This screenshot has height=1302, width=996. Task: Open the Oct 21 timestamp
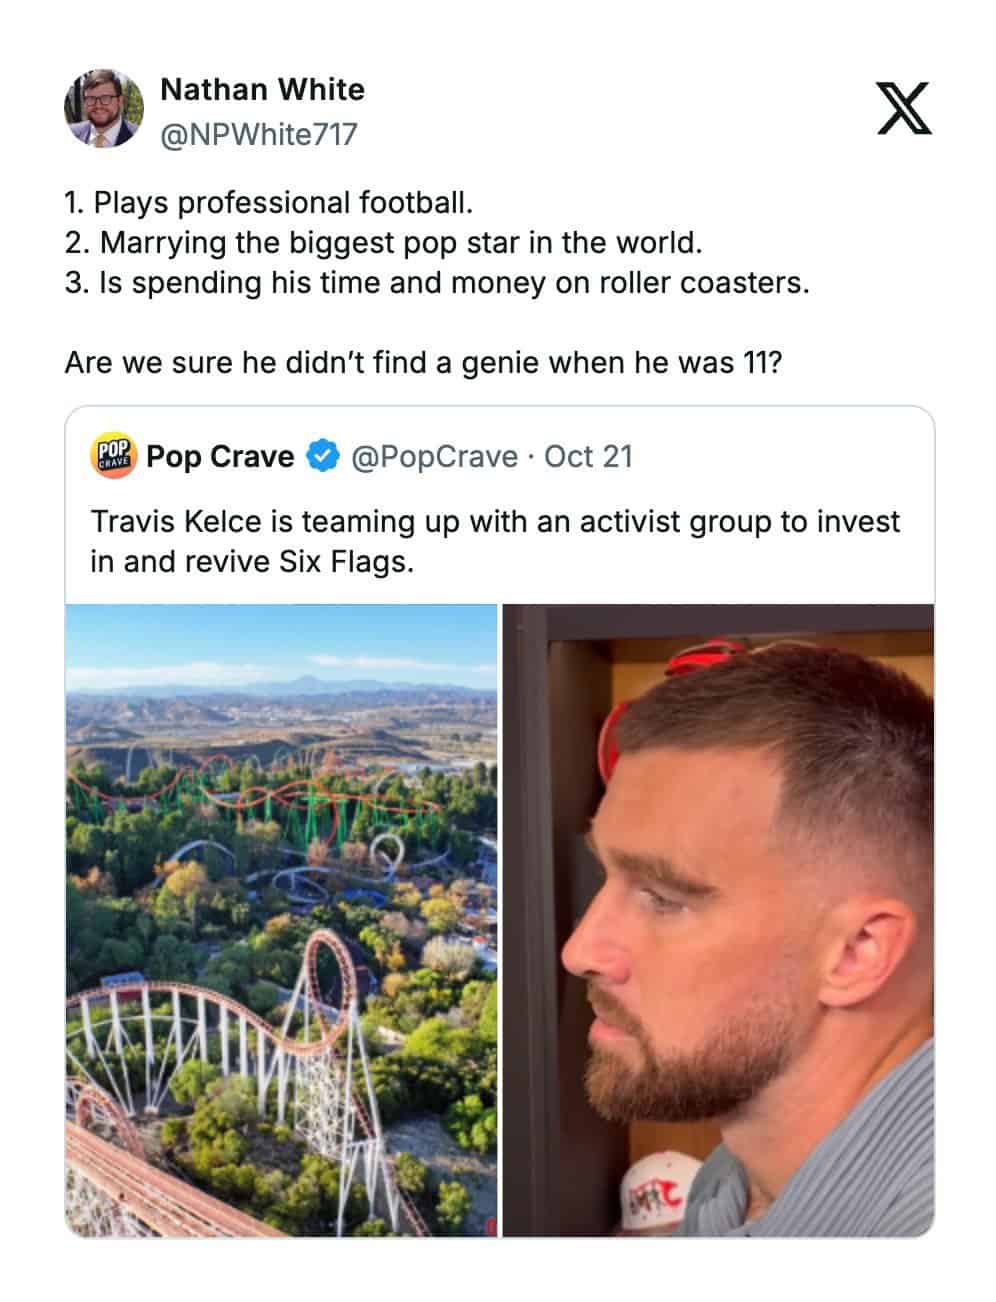[588, 457]
